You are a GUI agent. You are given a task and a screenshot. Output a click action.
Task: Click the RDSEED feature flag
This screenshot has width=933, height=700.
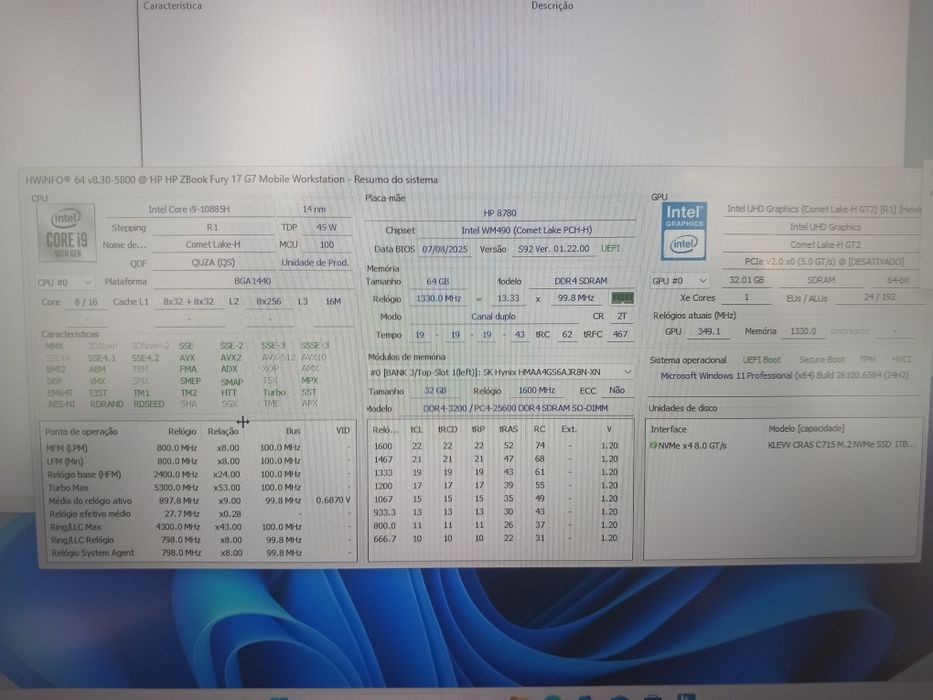point(149,404)
